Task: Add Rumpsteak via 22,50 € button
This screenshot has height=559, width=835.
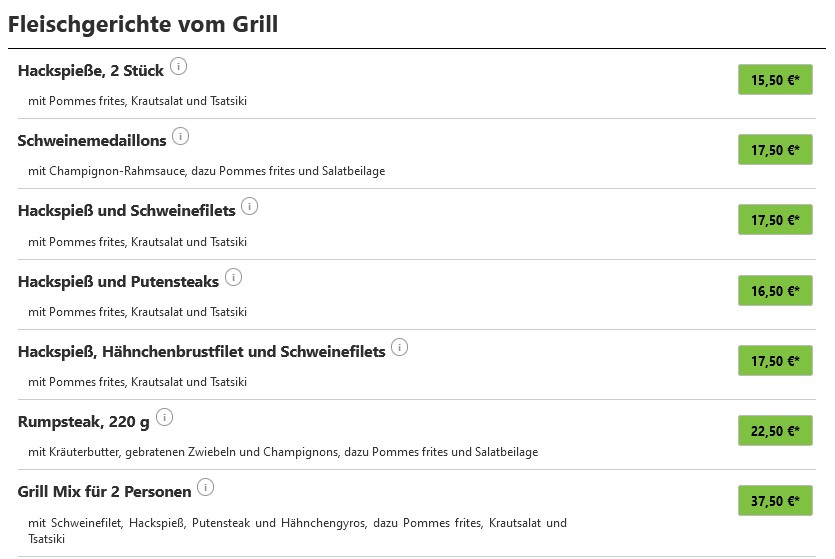Action: (x=775, y=431)
